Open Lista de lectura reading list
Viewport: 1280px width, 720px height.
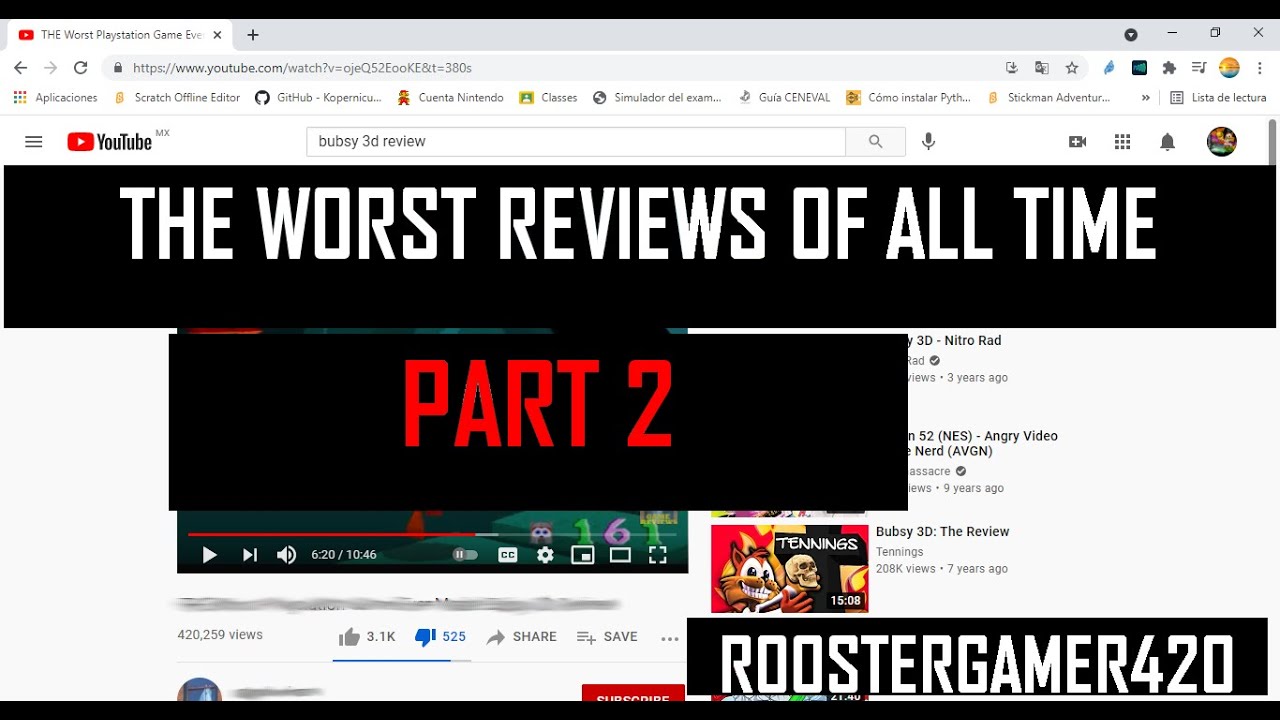point(1218,98)
